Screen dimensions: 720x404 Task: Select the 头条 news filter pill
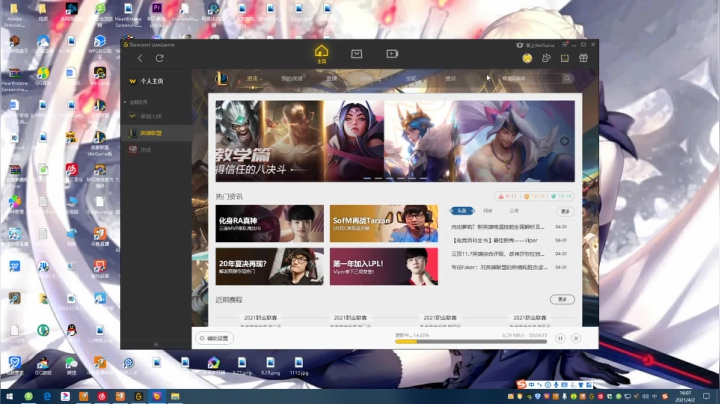click(462, 211)
